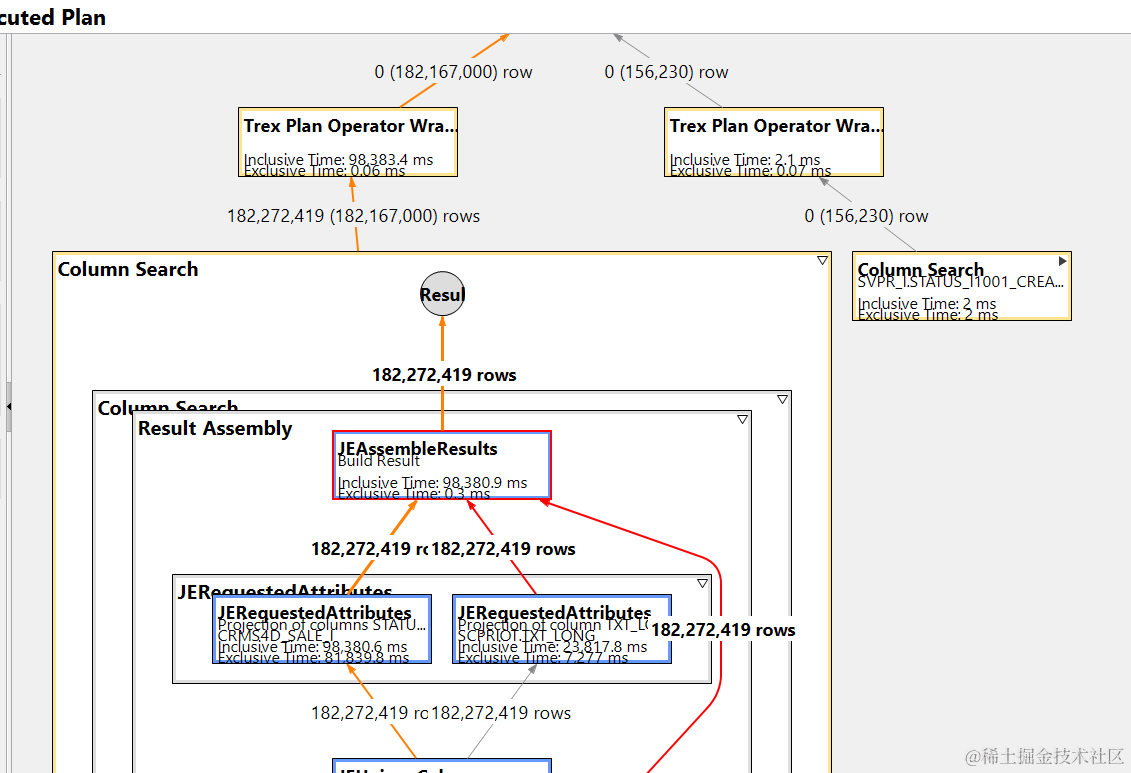Click the left panel collapse arrow handle
The width and height of the screenshot is (1131, 773).
click(x=9, y=407)
